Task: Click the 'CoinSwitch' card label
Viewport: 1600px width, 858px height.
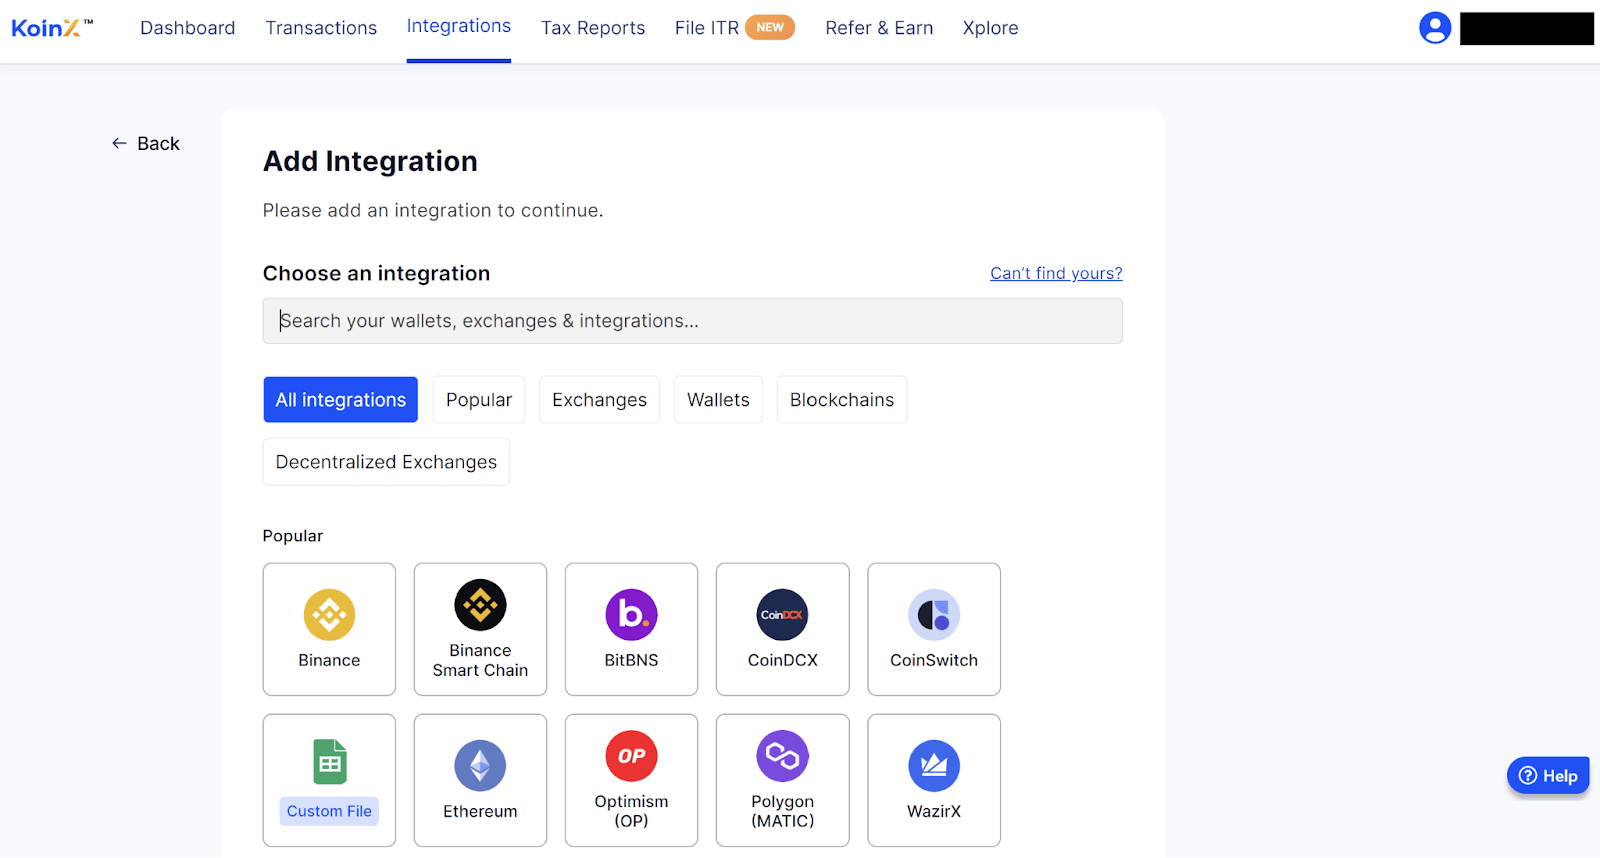Action: tap(934, 660)
